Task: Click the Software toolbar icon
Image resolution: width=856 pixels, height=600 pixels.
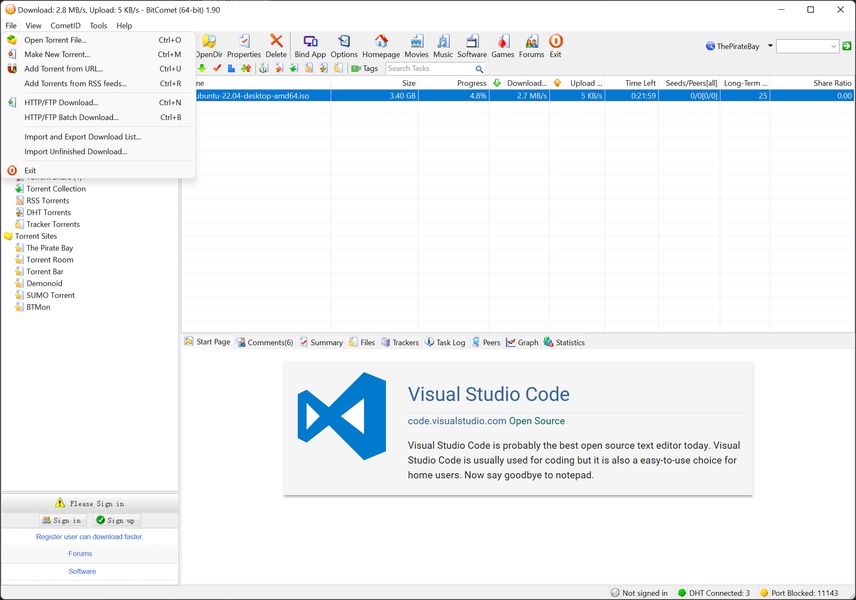Action: point(472,45)
